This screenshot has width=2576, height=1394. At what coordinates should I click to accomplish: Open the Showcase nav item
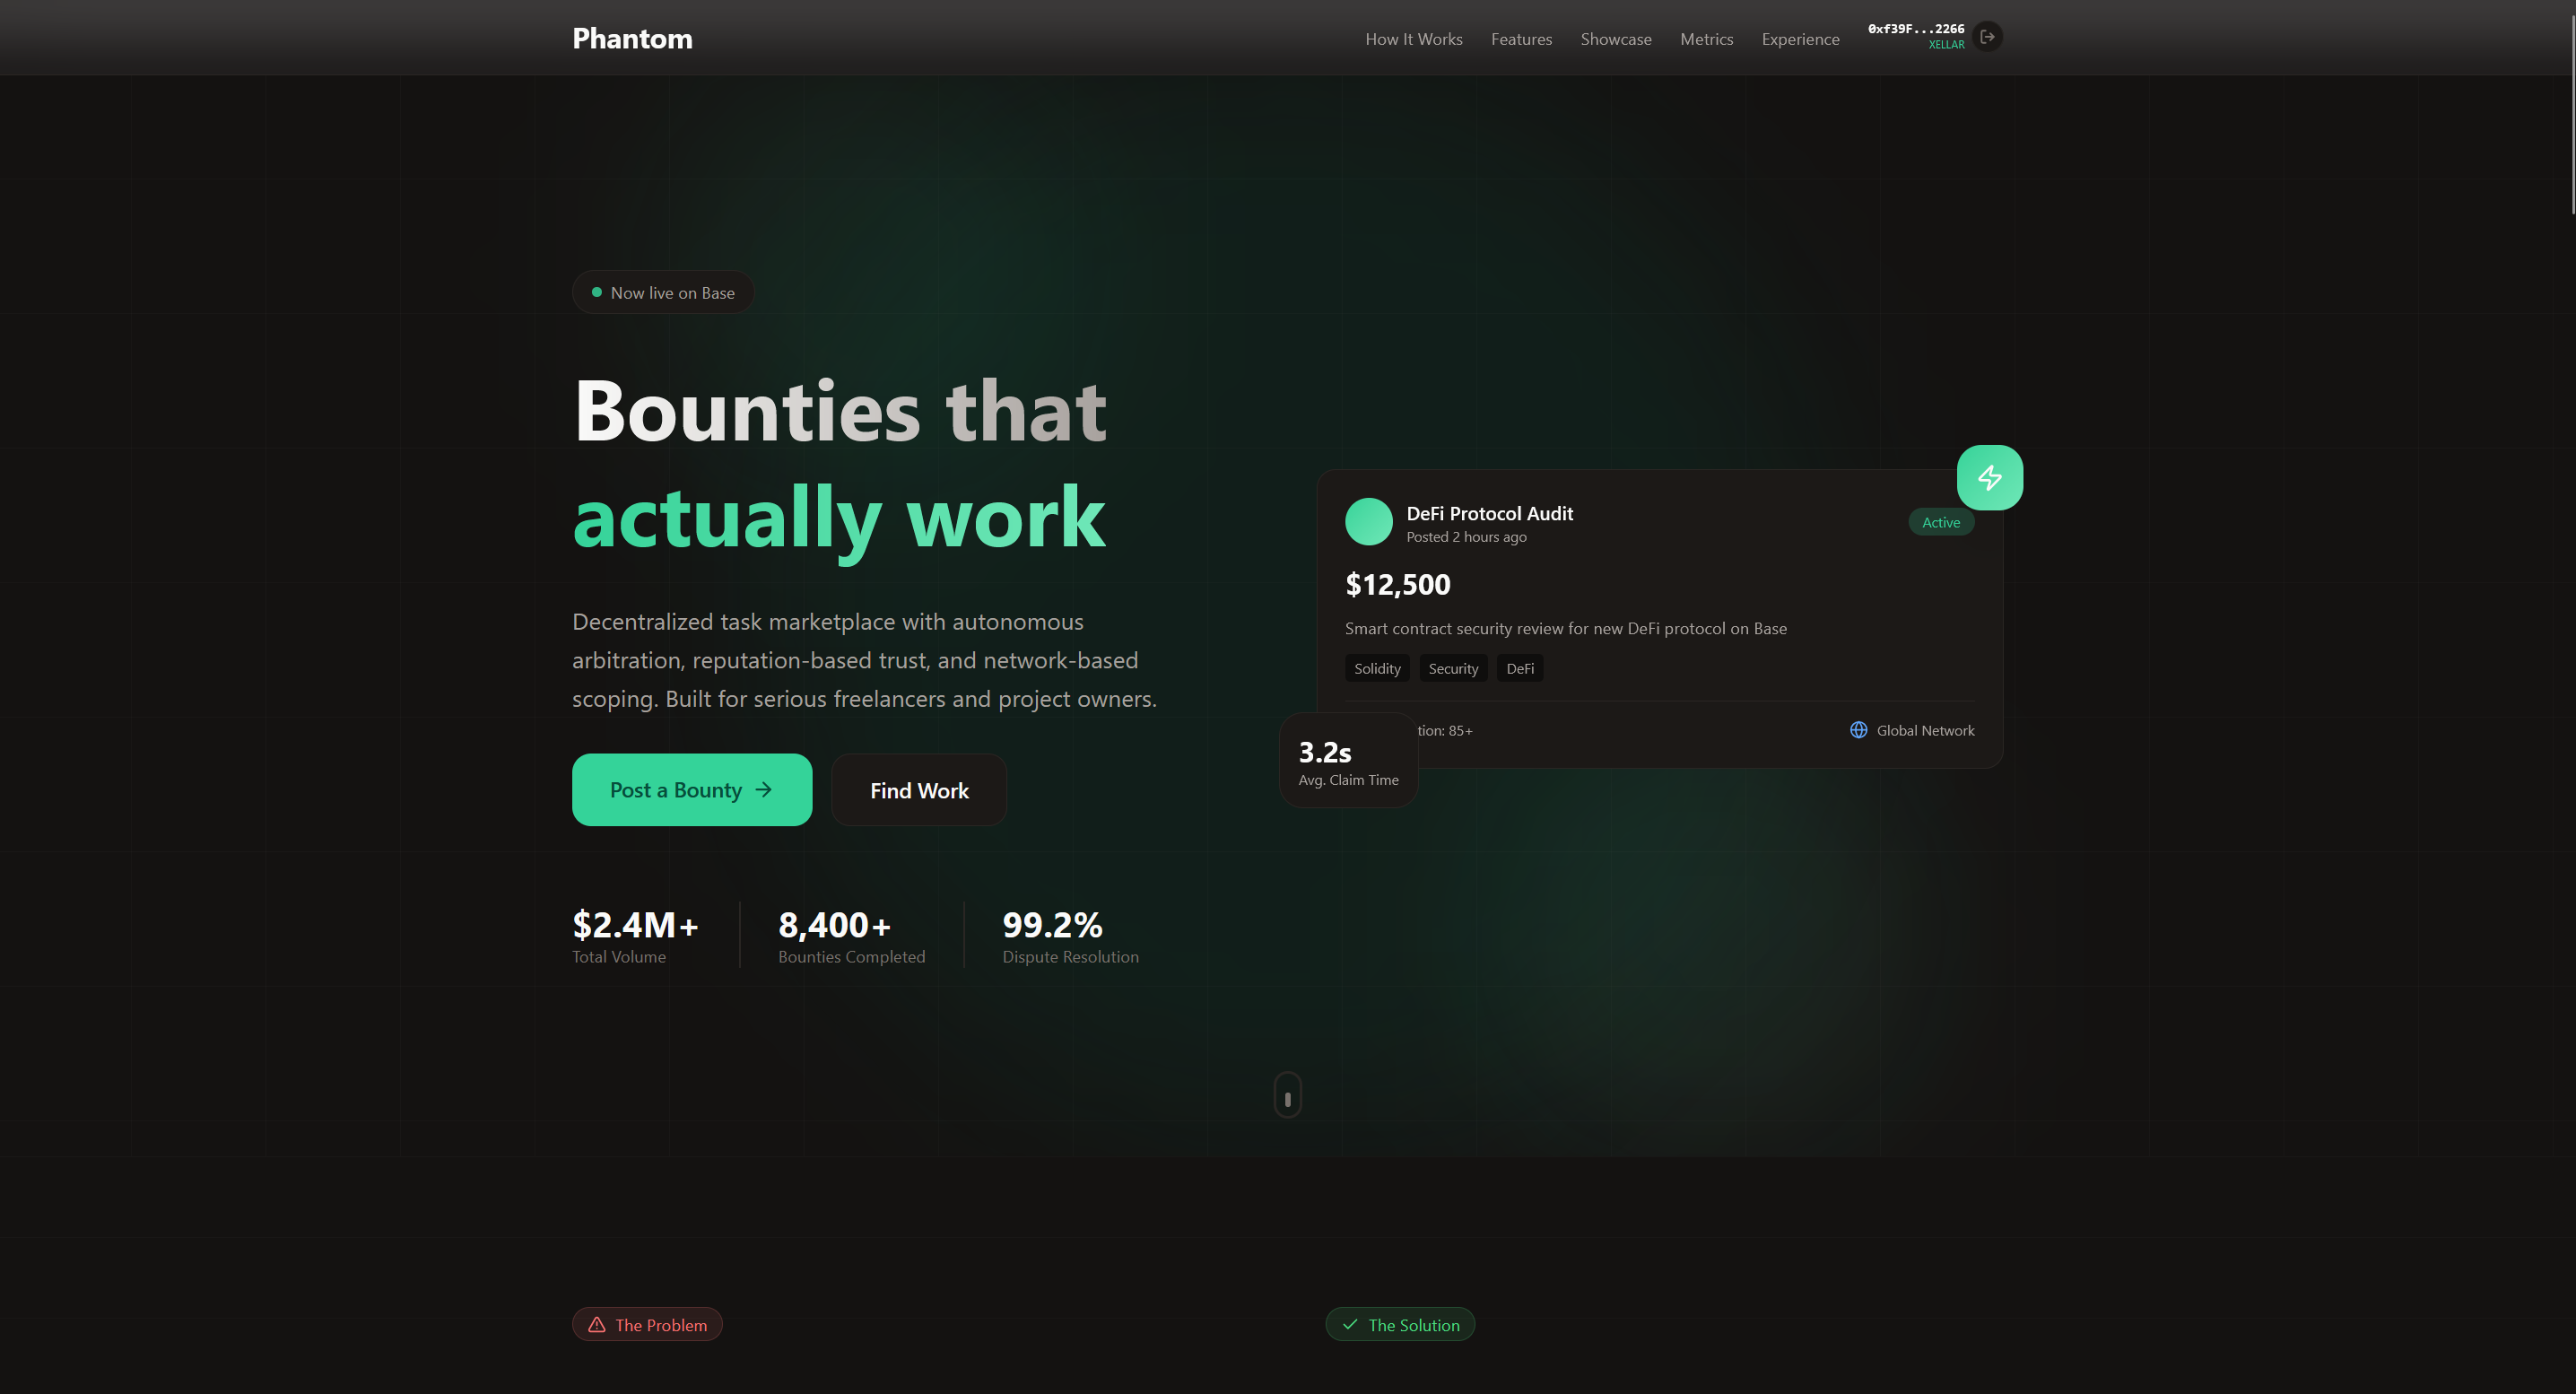[1615, 39]
